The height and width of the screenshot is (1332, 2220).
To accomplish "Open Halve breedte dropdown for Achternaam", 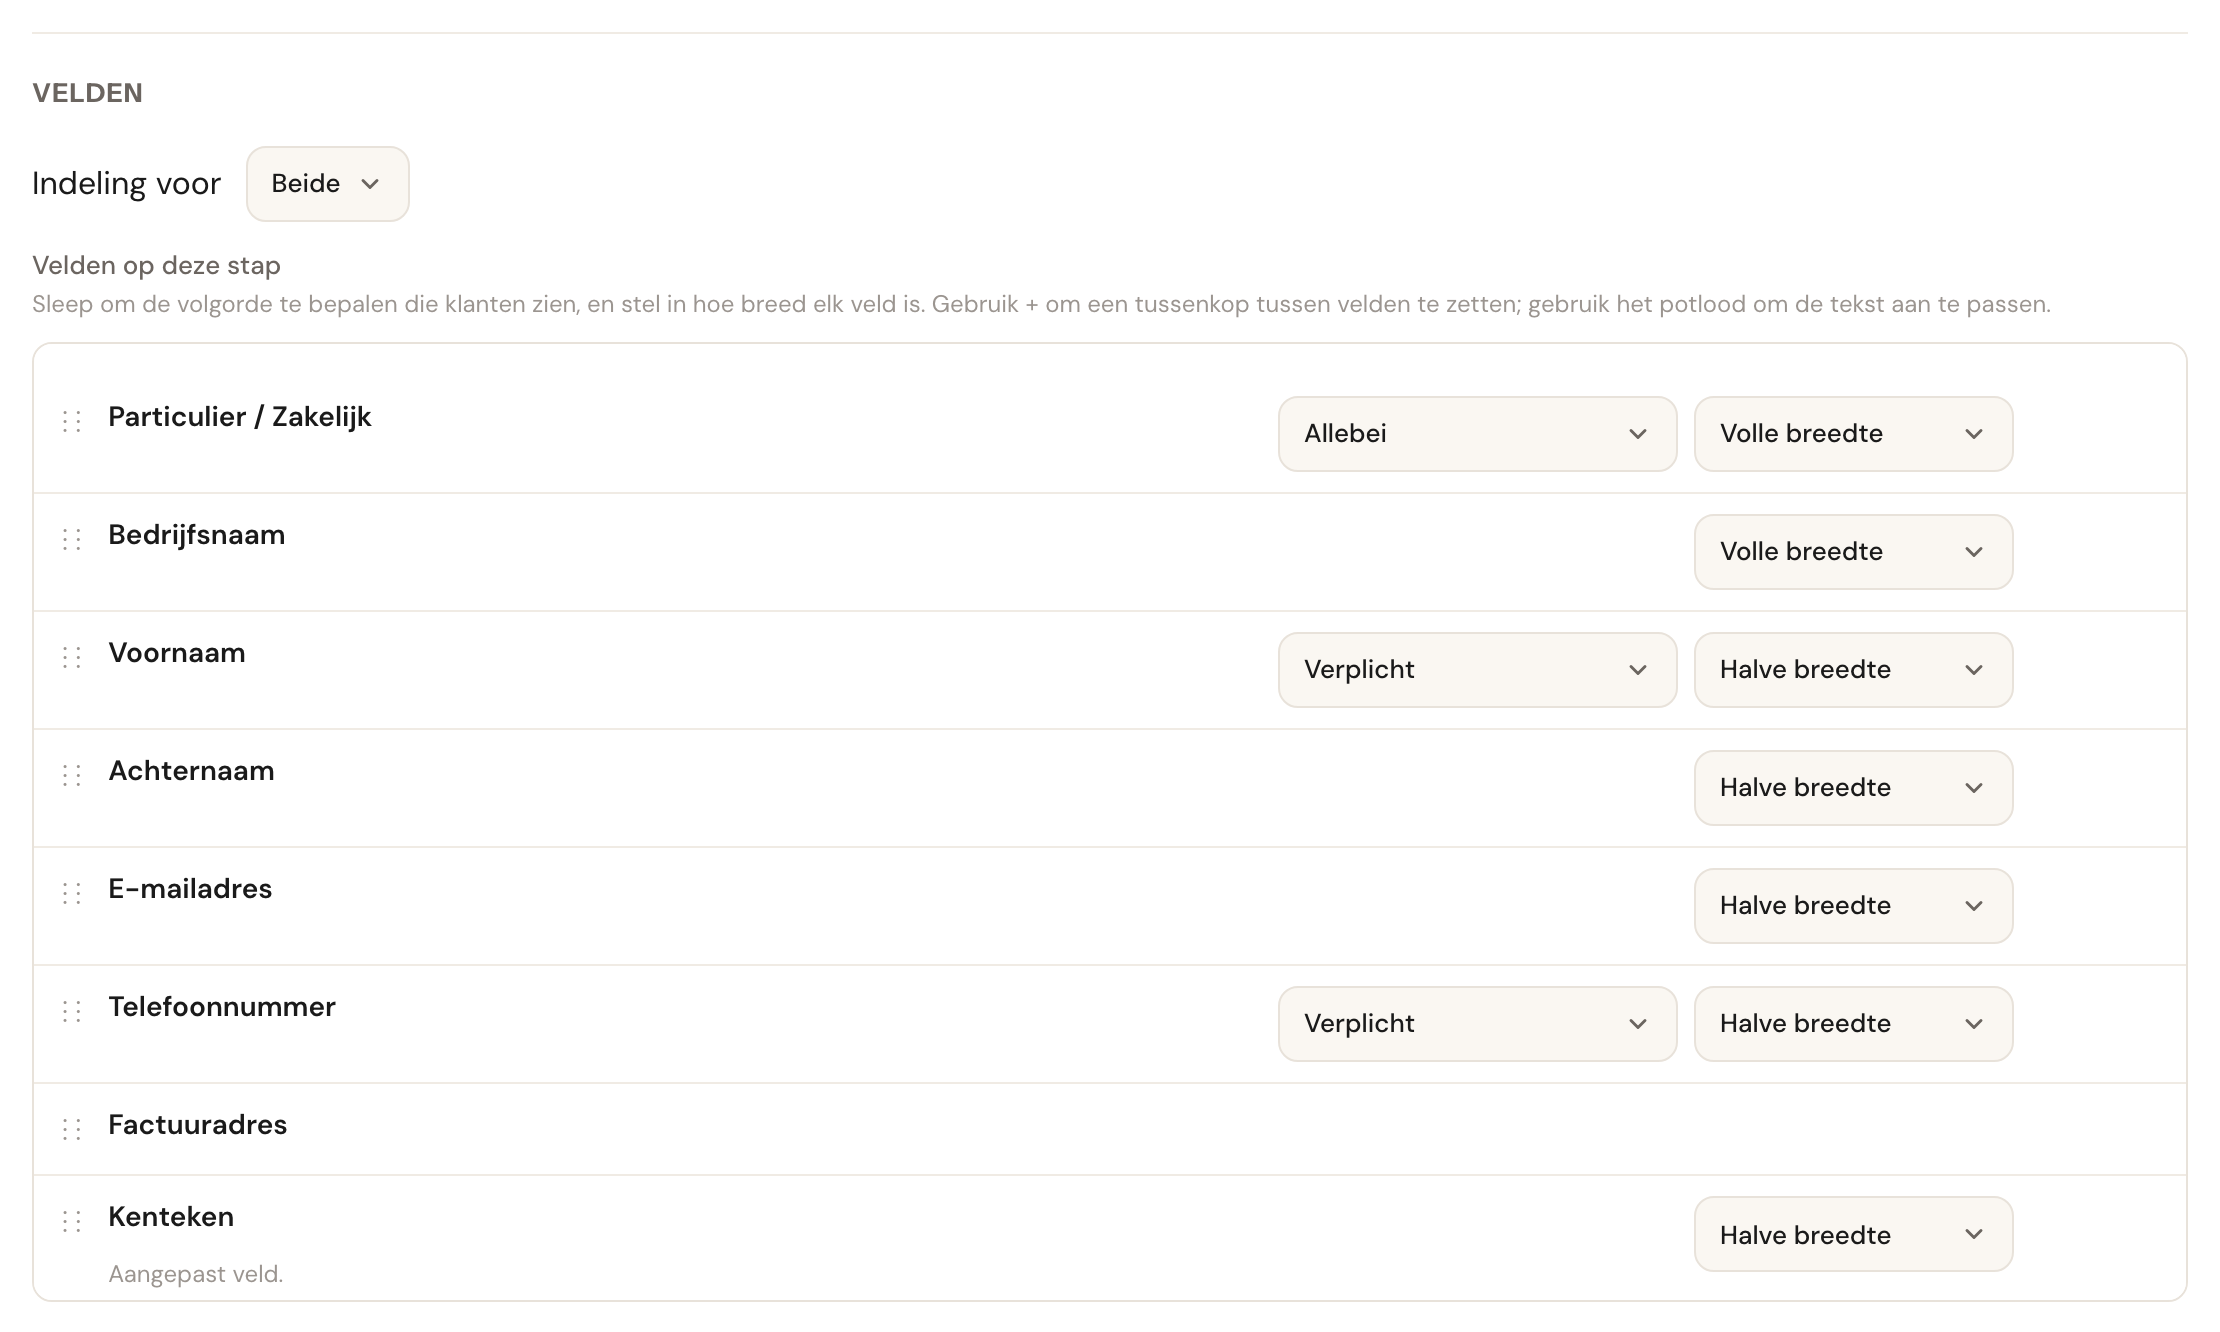I will (x=1853, y=788).
